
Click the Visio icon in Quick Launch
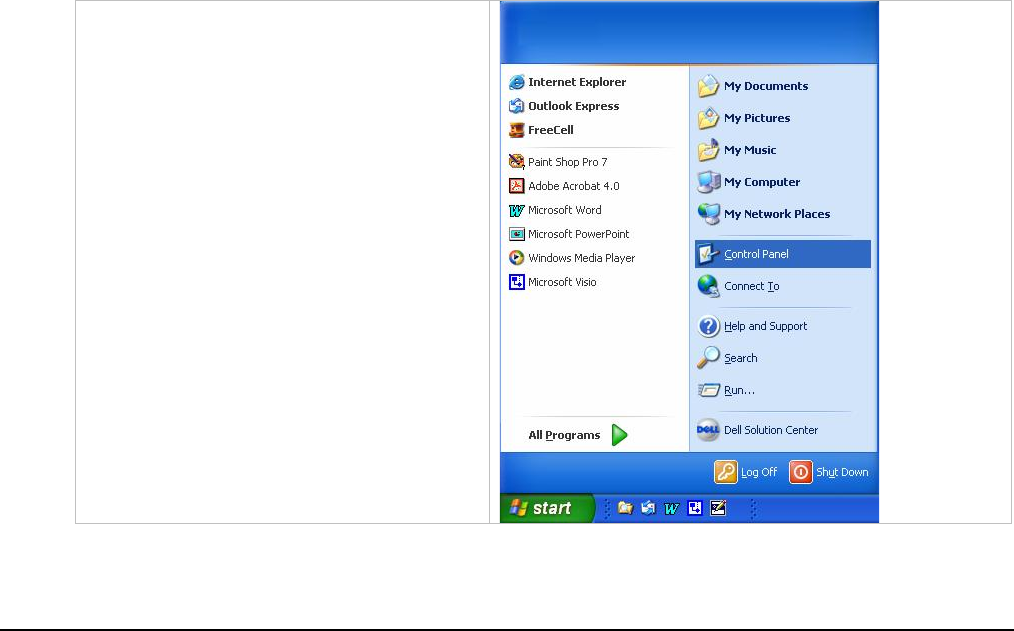695,508
